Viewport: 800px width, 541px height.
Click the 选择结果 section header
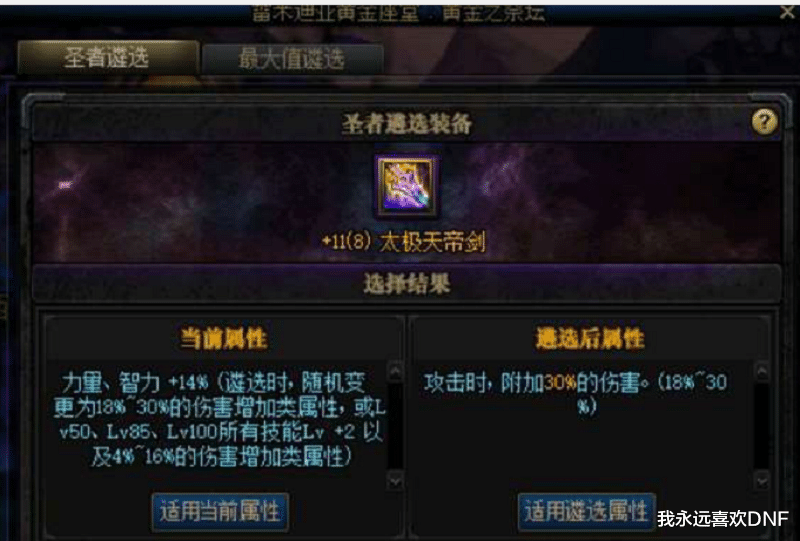point(406,284)
